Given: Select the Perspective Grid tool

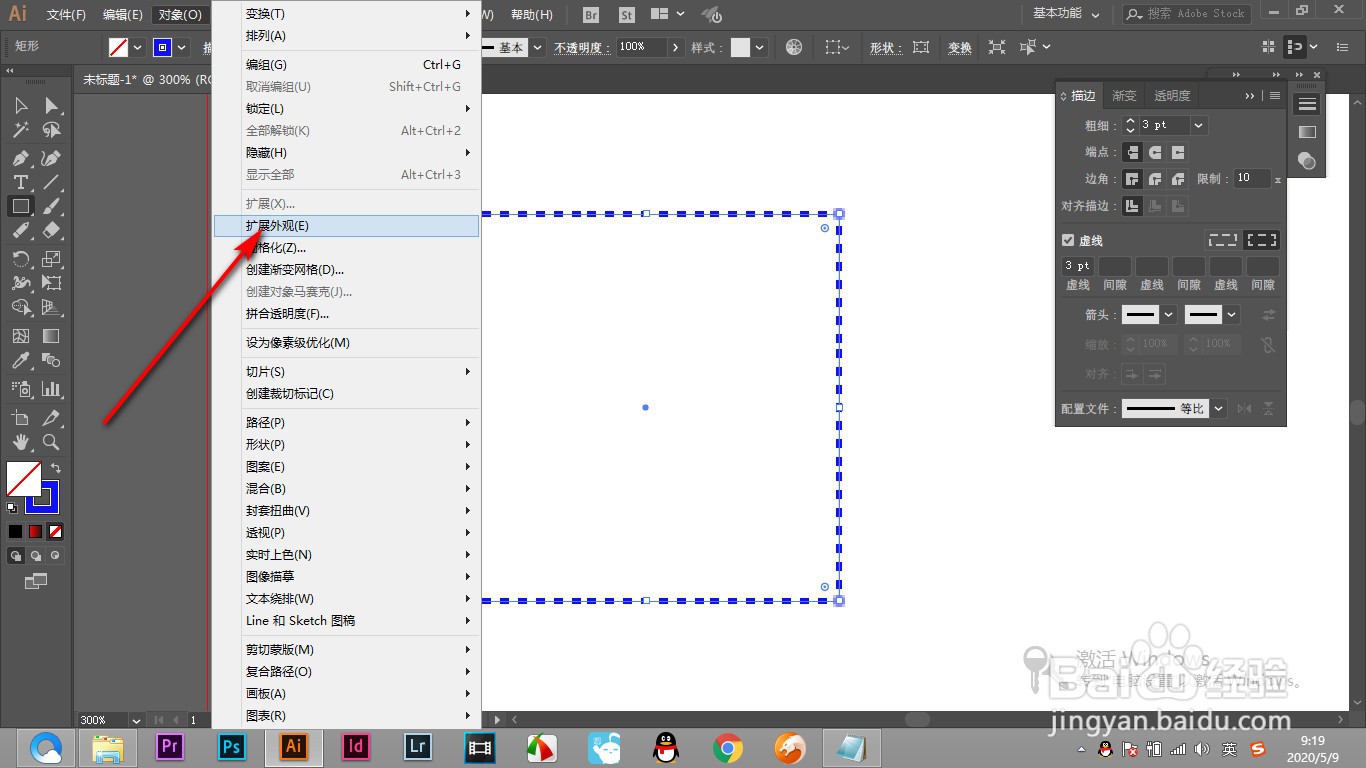Looking at the screenshot, I should (51, 307).
